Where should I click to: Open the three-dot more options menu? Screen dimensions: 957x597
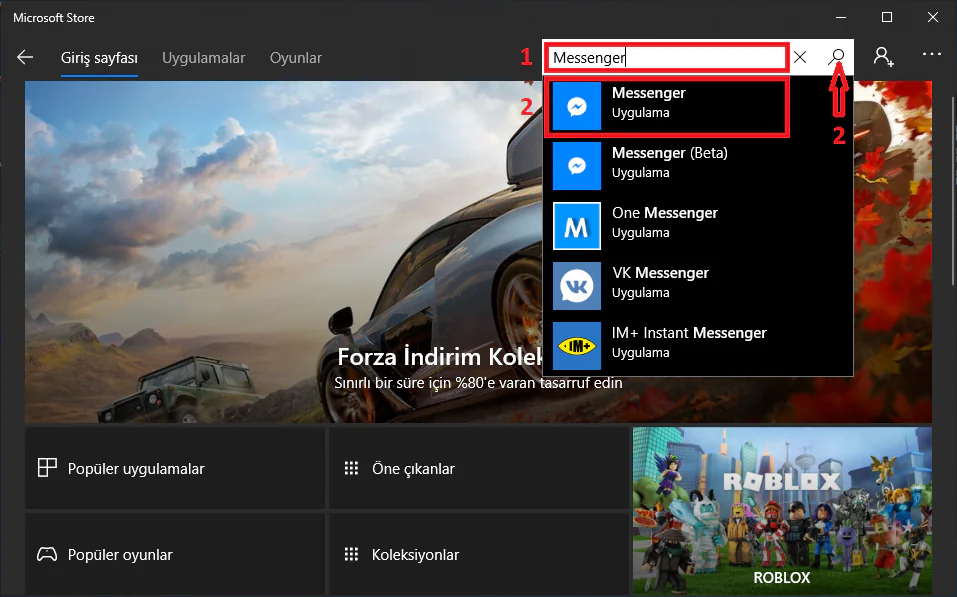[x=932, y=57]
